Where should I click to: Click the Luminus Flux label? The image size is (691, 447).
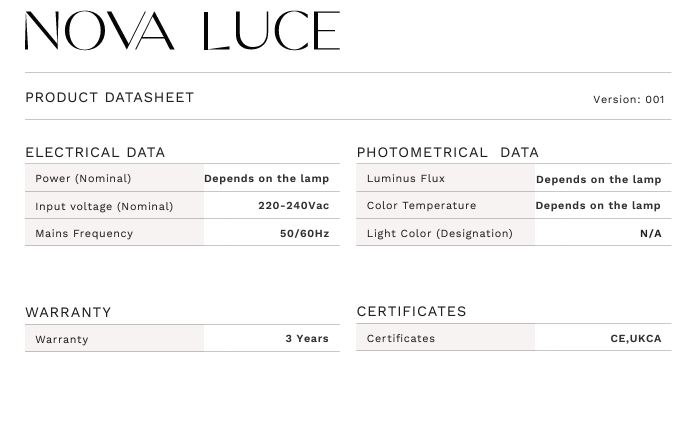point(406,178)
